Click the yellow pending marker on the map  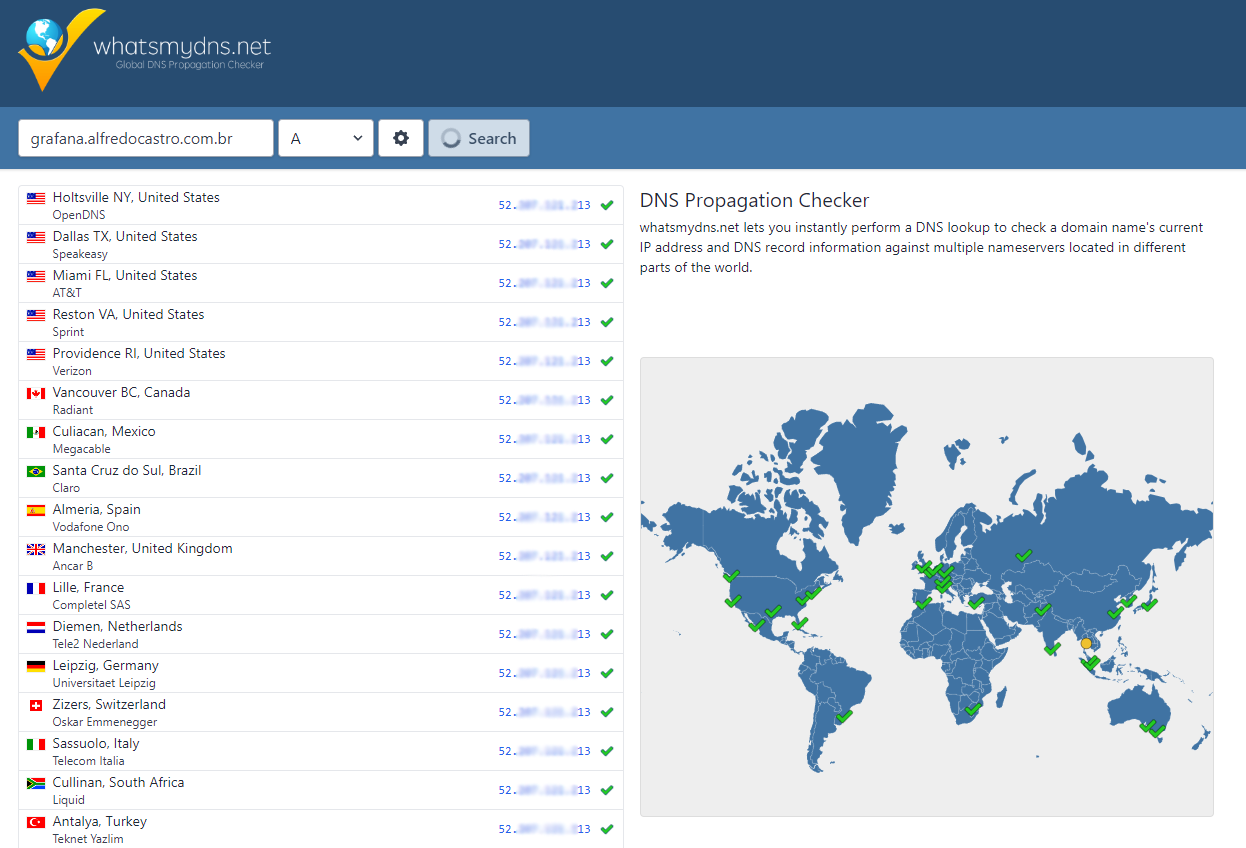(x=1087, y=643)
